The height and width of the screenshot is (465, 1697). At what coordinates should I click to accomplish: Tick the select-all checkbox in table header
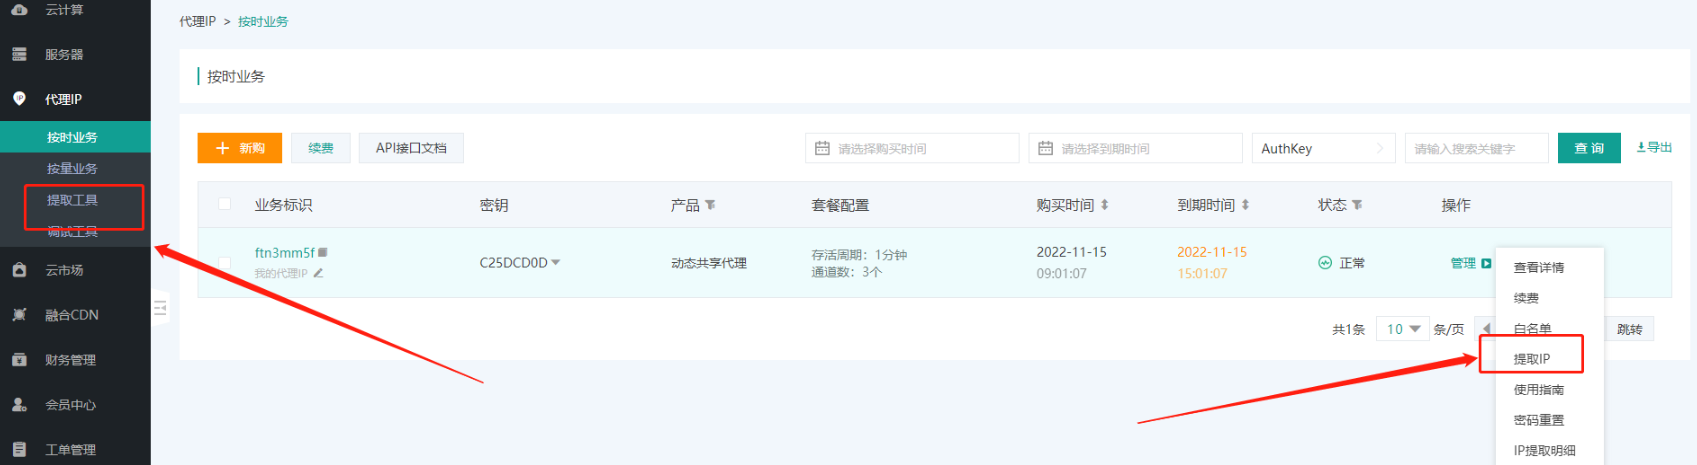[225, 204]
